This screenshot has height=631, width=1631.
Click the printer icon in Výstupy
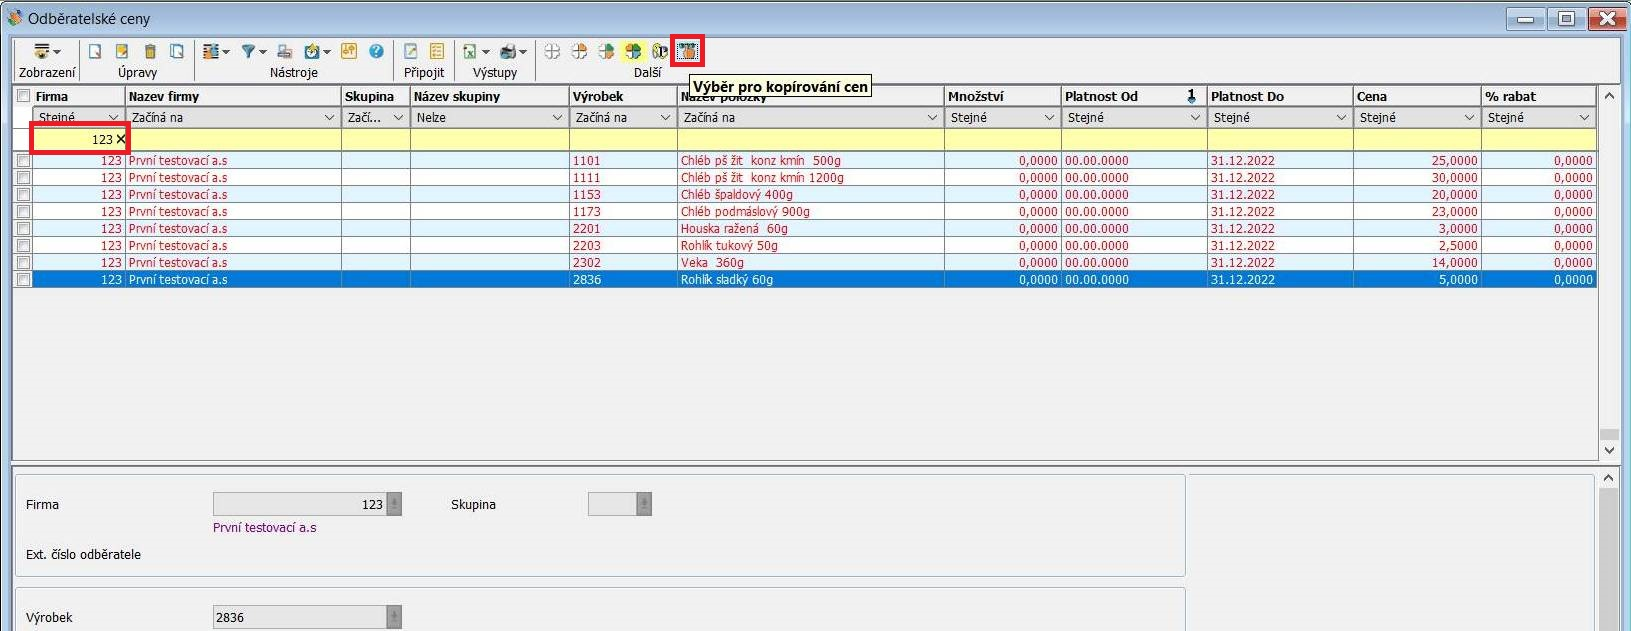point(508,51)
